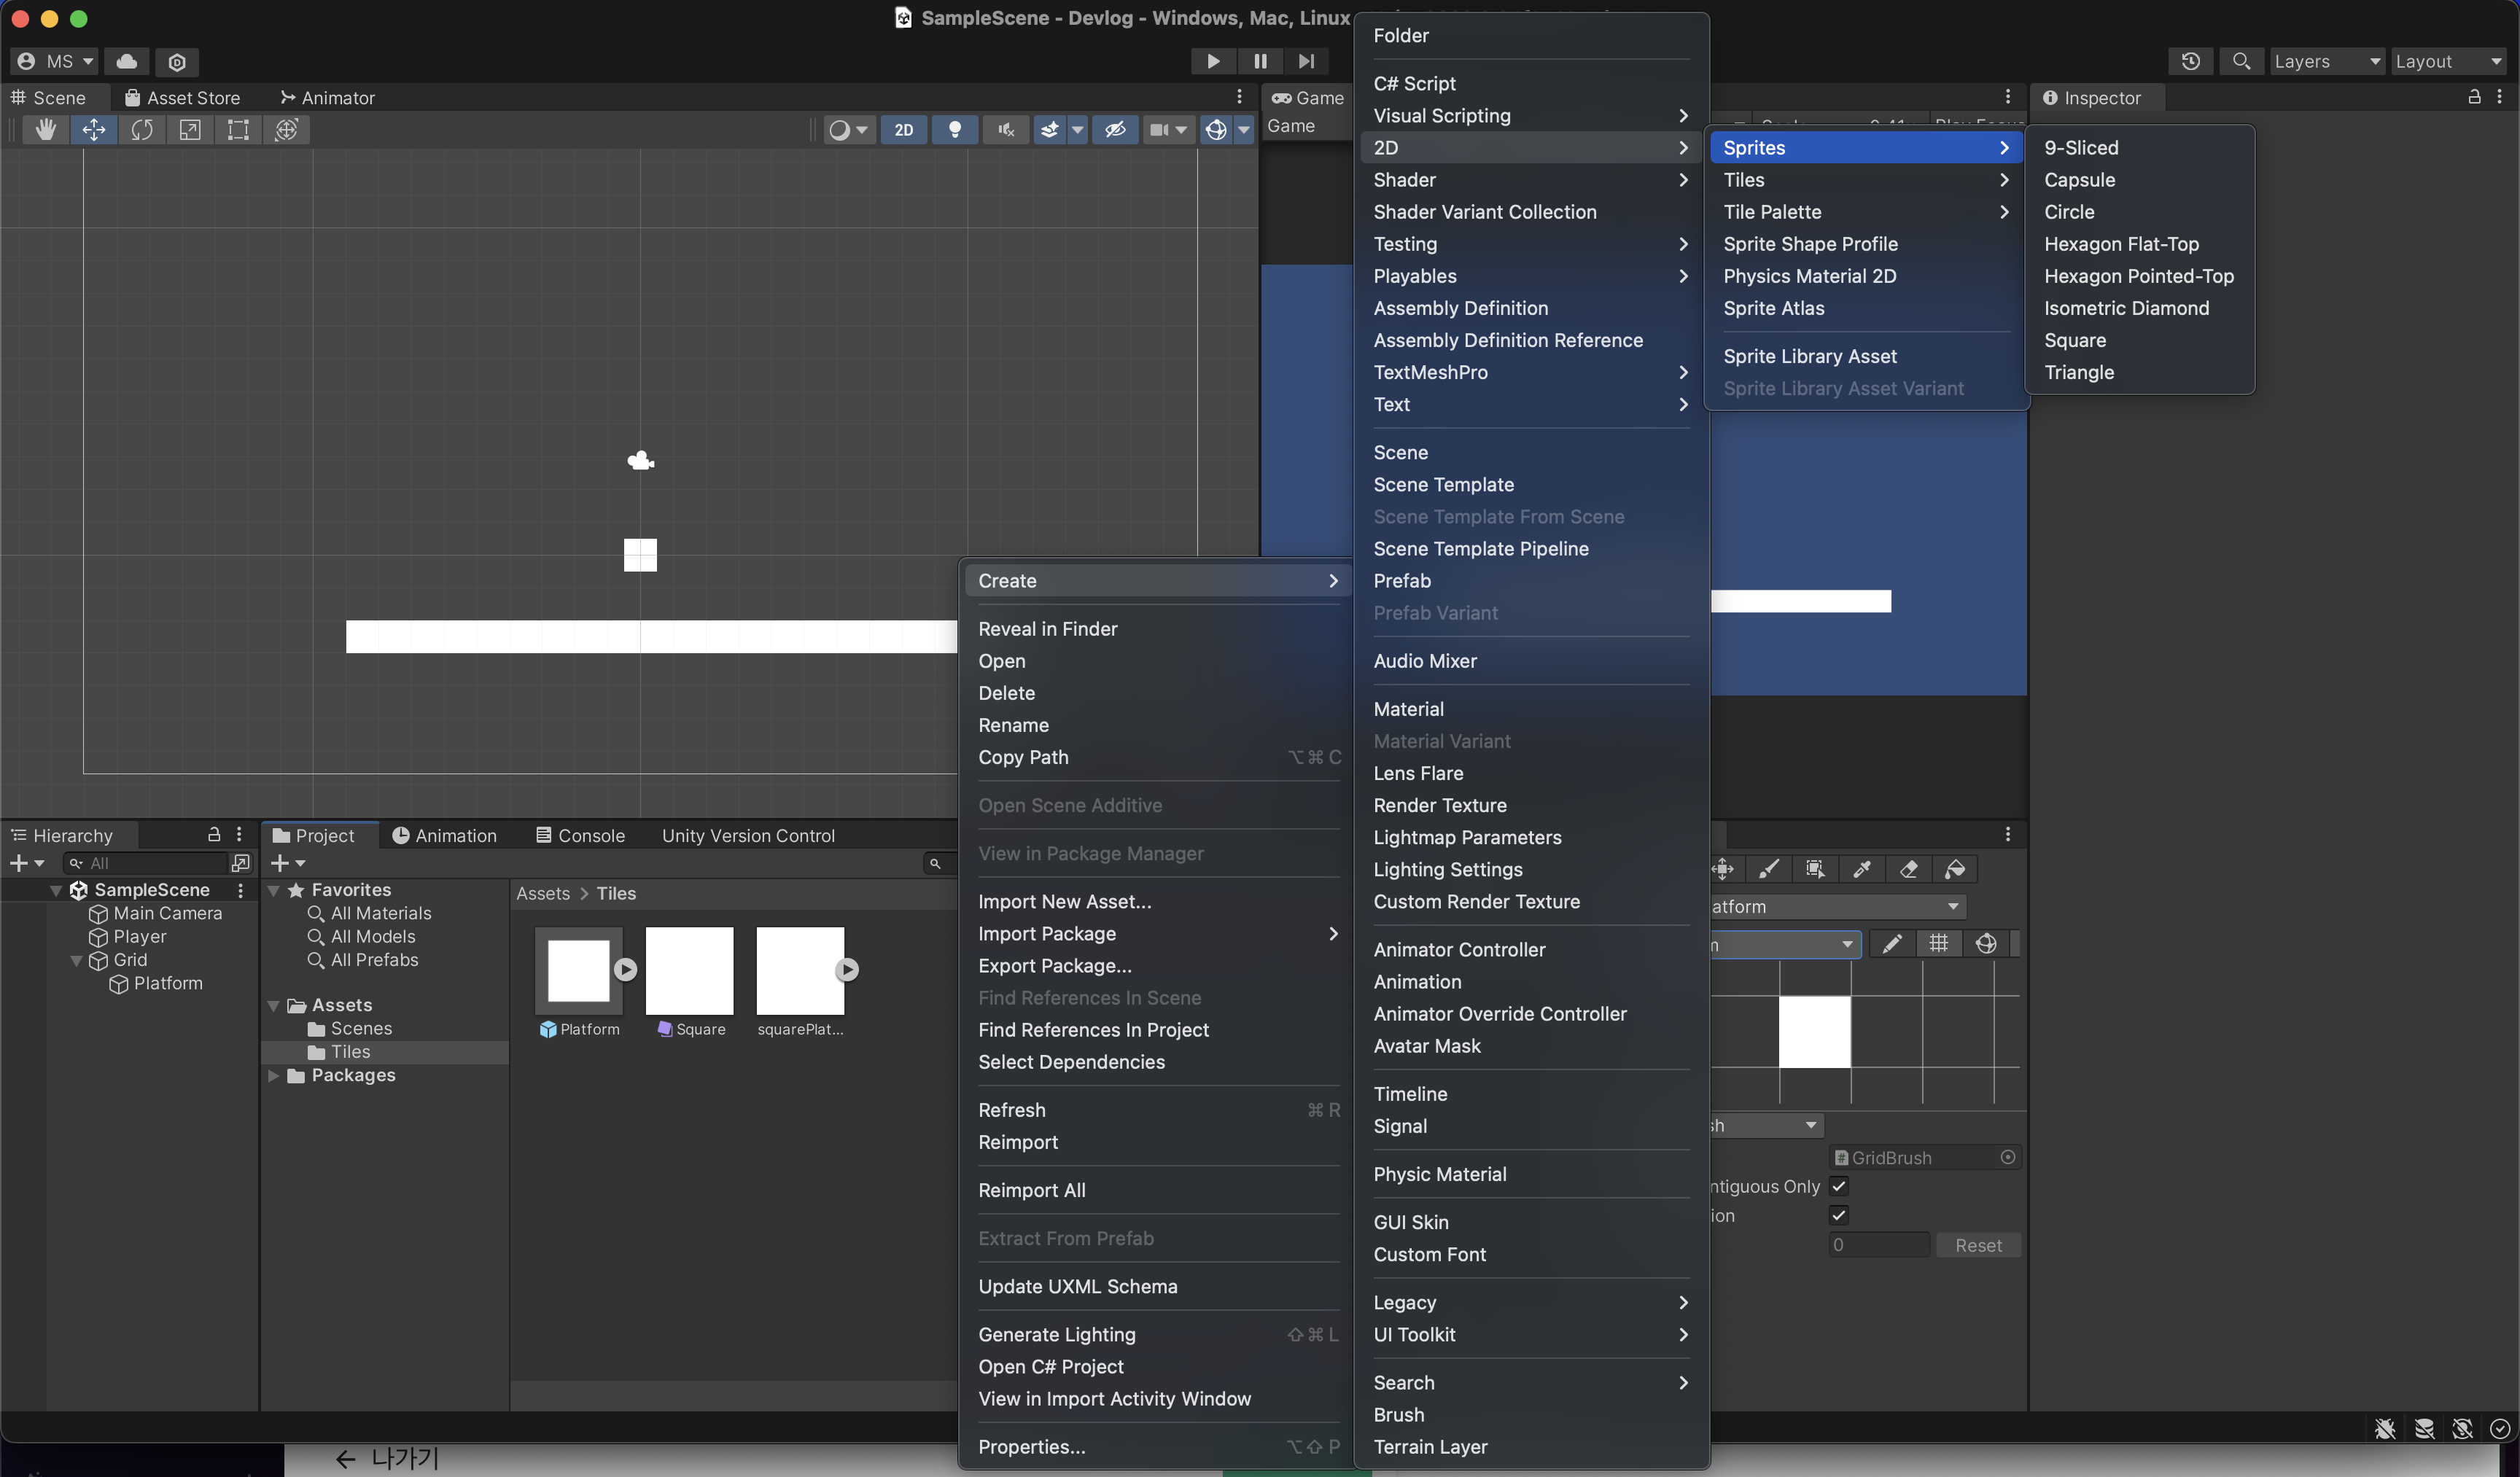Click the Play button

tap(1212, 61)
